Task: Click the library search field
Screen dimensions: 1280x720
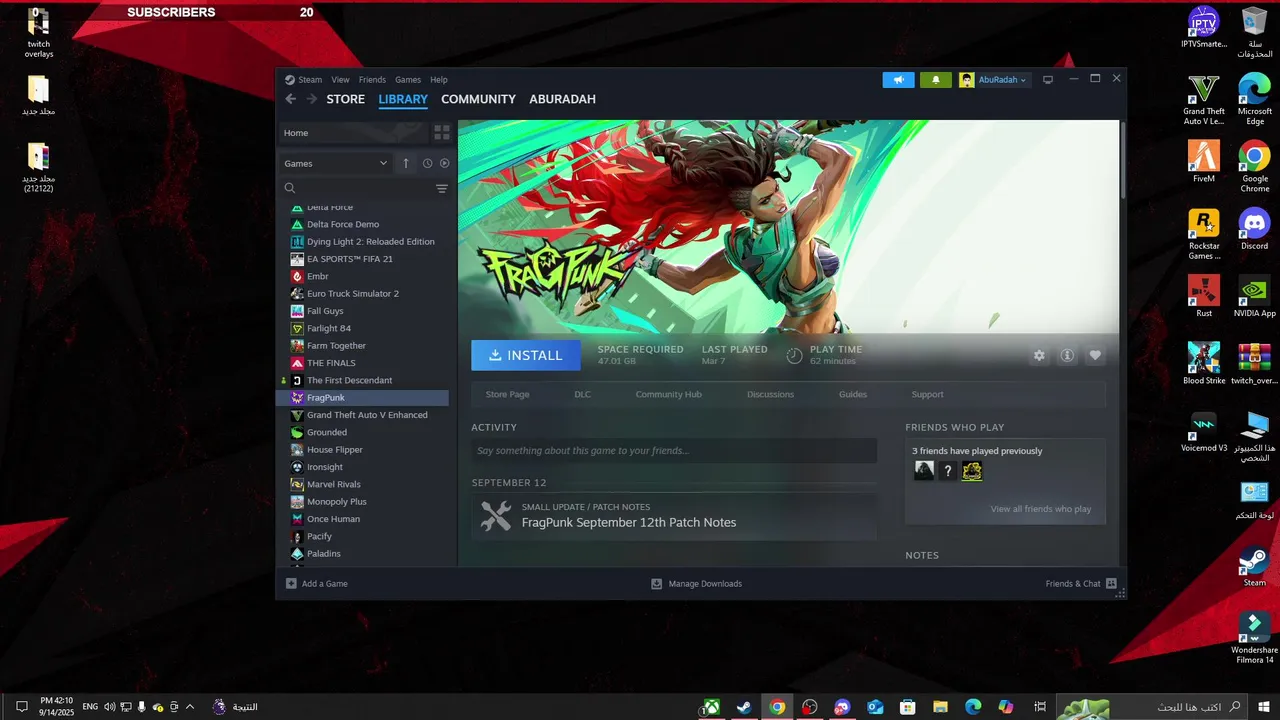Action: pos(356,188)
